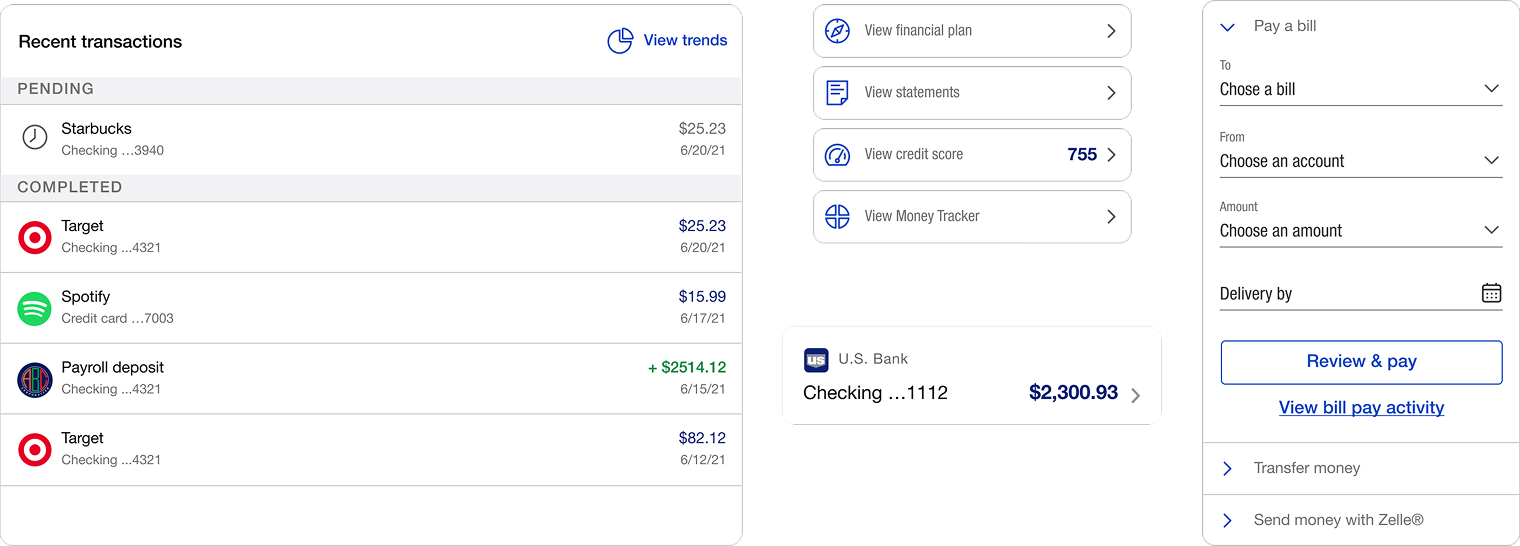Expand the Transfer money section
Image resolution: width=1520 pixels, height=546 pixels.
click(1361, 468)
